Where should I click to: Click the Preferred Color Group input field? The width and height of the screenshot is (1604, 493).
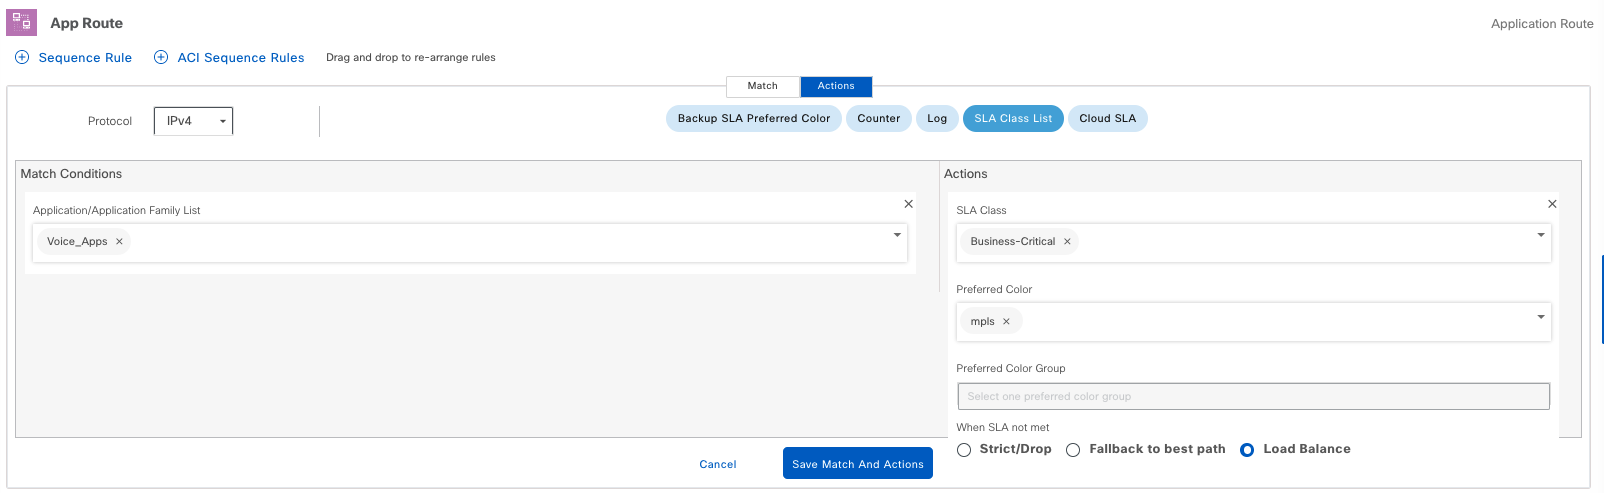[1253, 396]
